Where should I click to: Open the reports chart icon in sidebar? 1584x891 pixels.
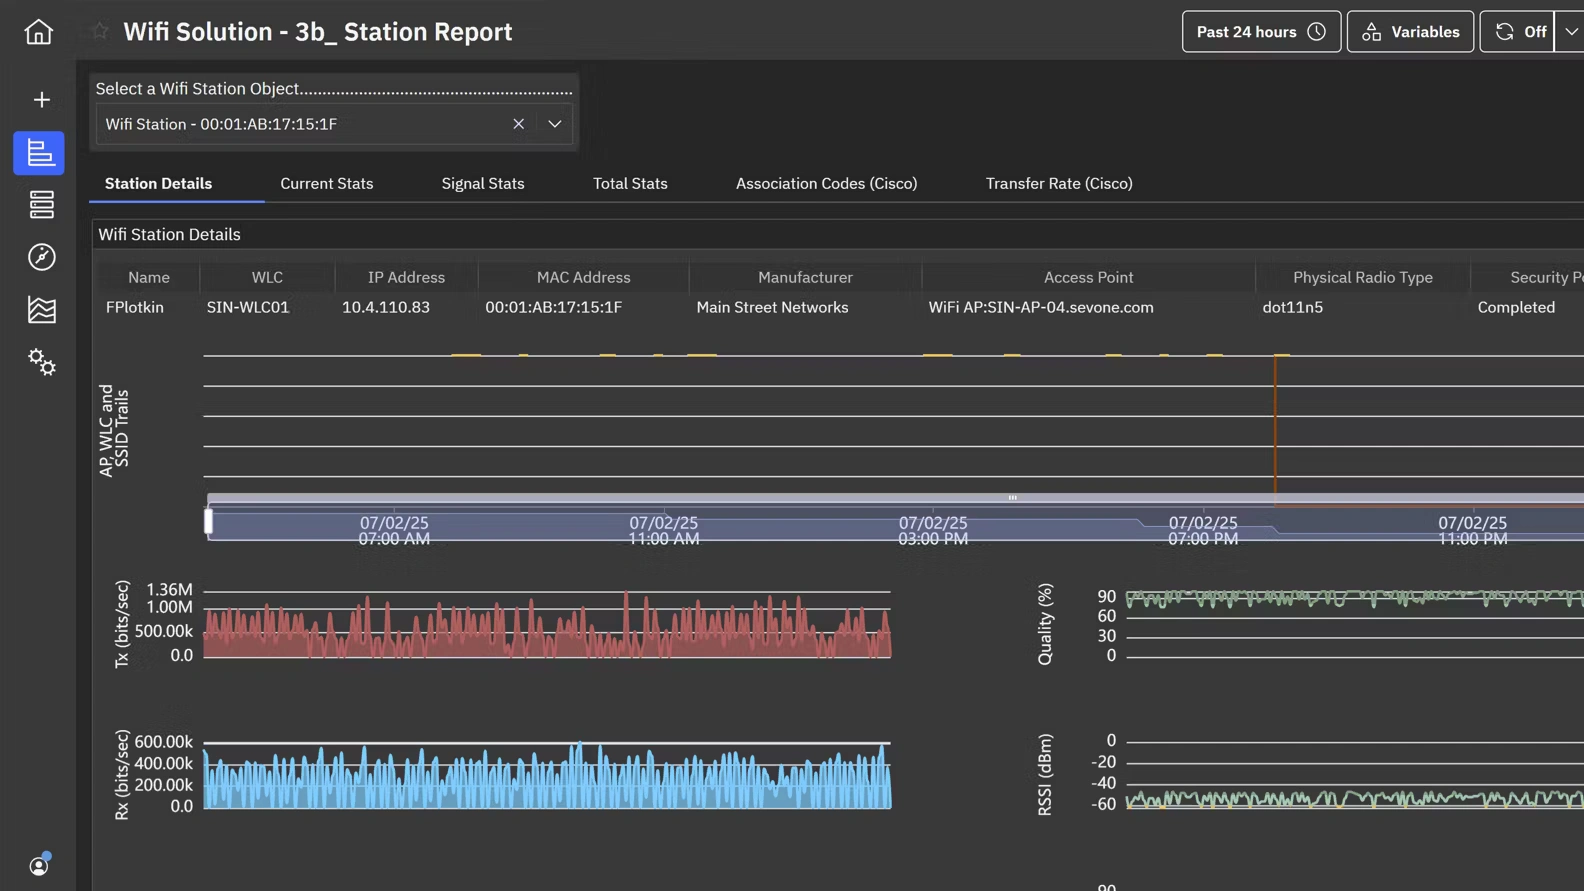[39, 153]
